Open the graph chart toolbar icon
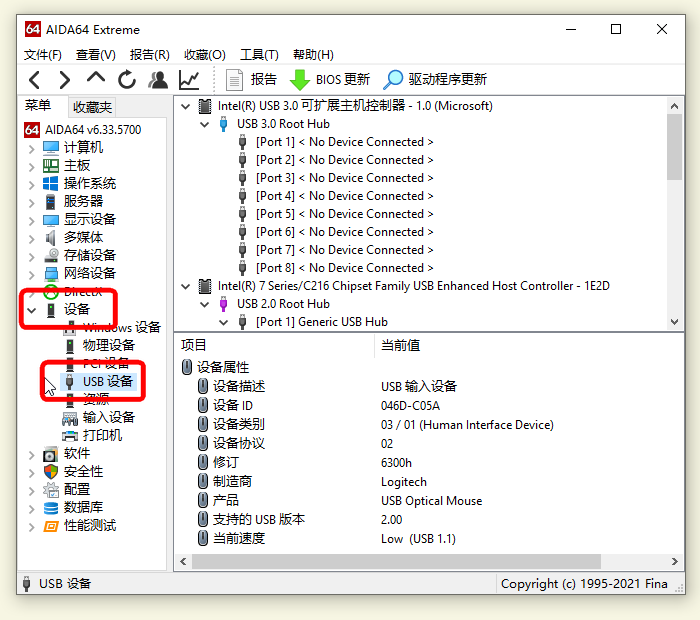This screenshot has width=700, height=620. tap(189, 80)
